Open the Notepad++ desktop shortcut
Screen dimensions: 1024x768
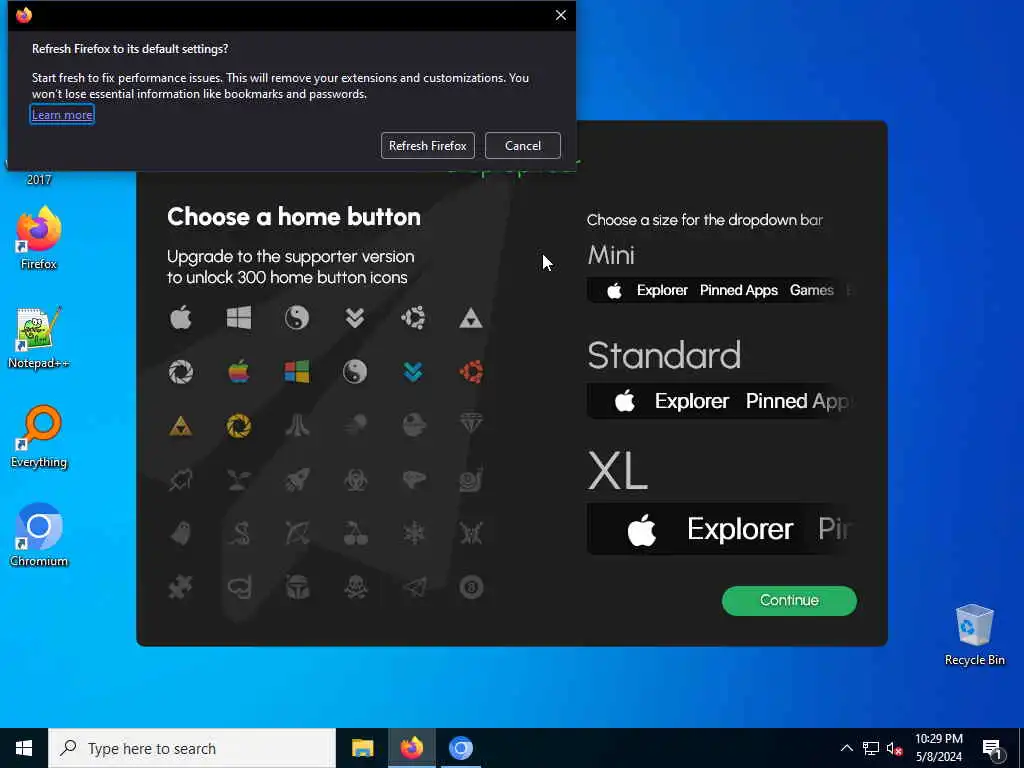(x=39, y=338)
